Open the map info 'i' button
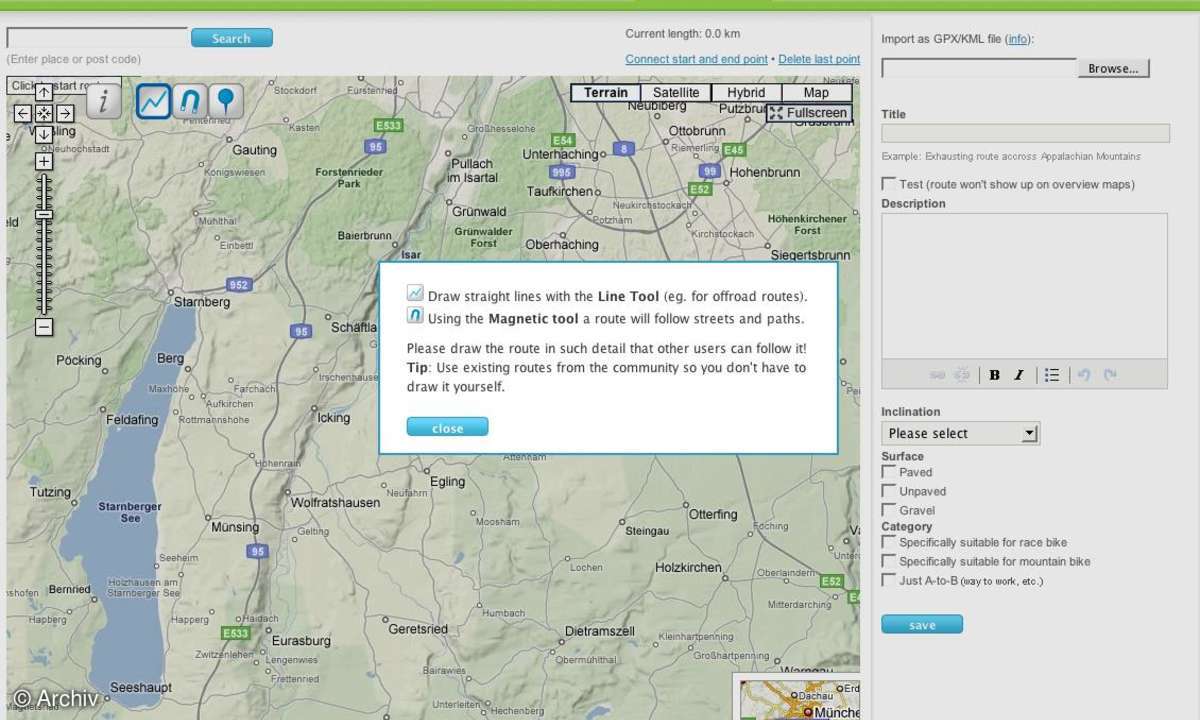Screen dimensions: 1200x720 pos(104,101)
